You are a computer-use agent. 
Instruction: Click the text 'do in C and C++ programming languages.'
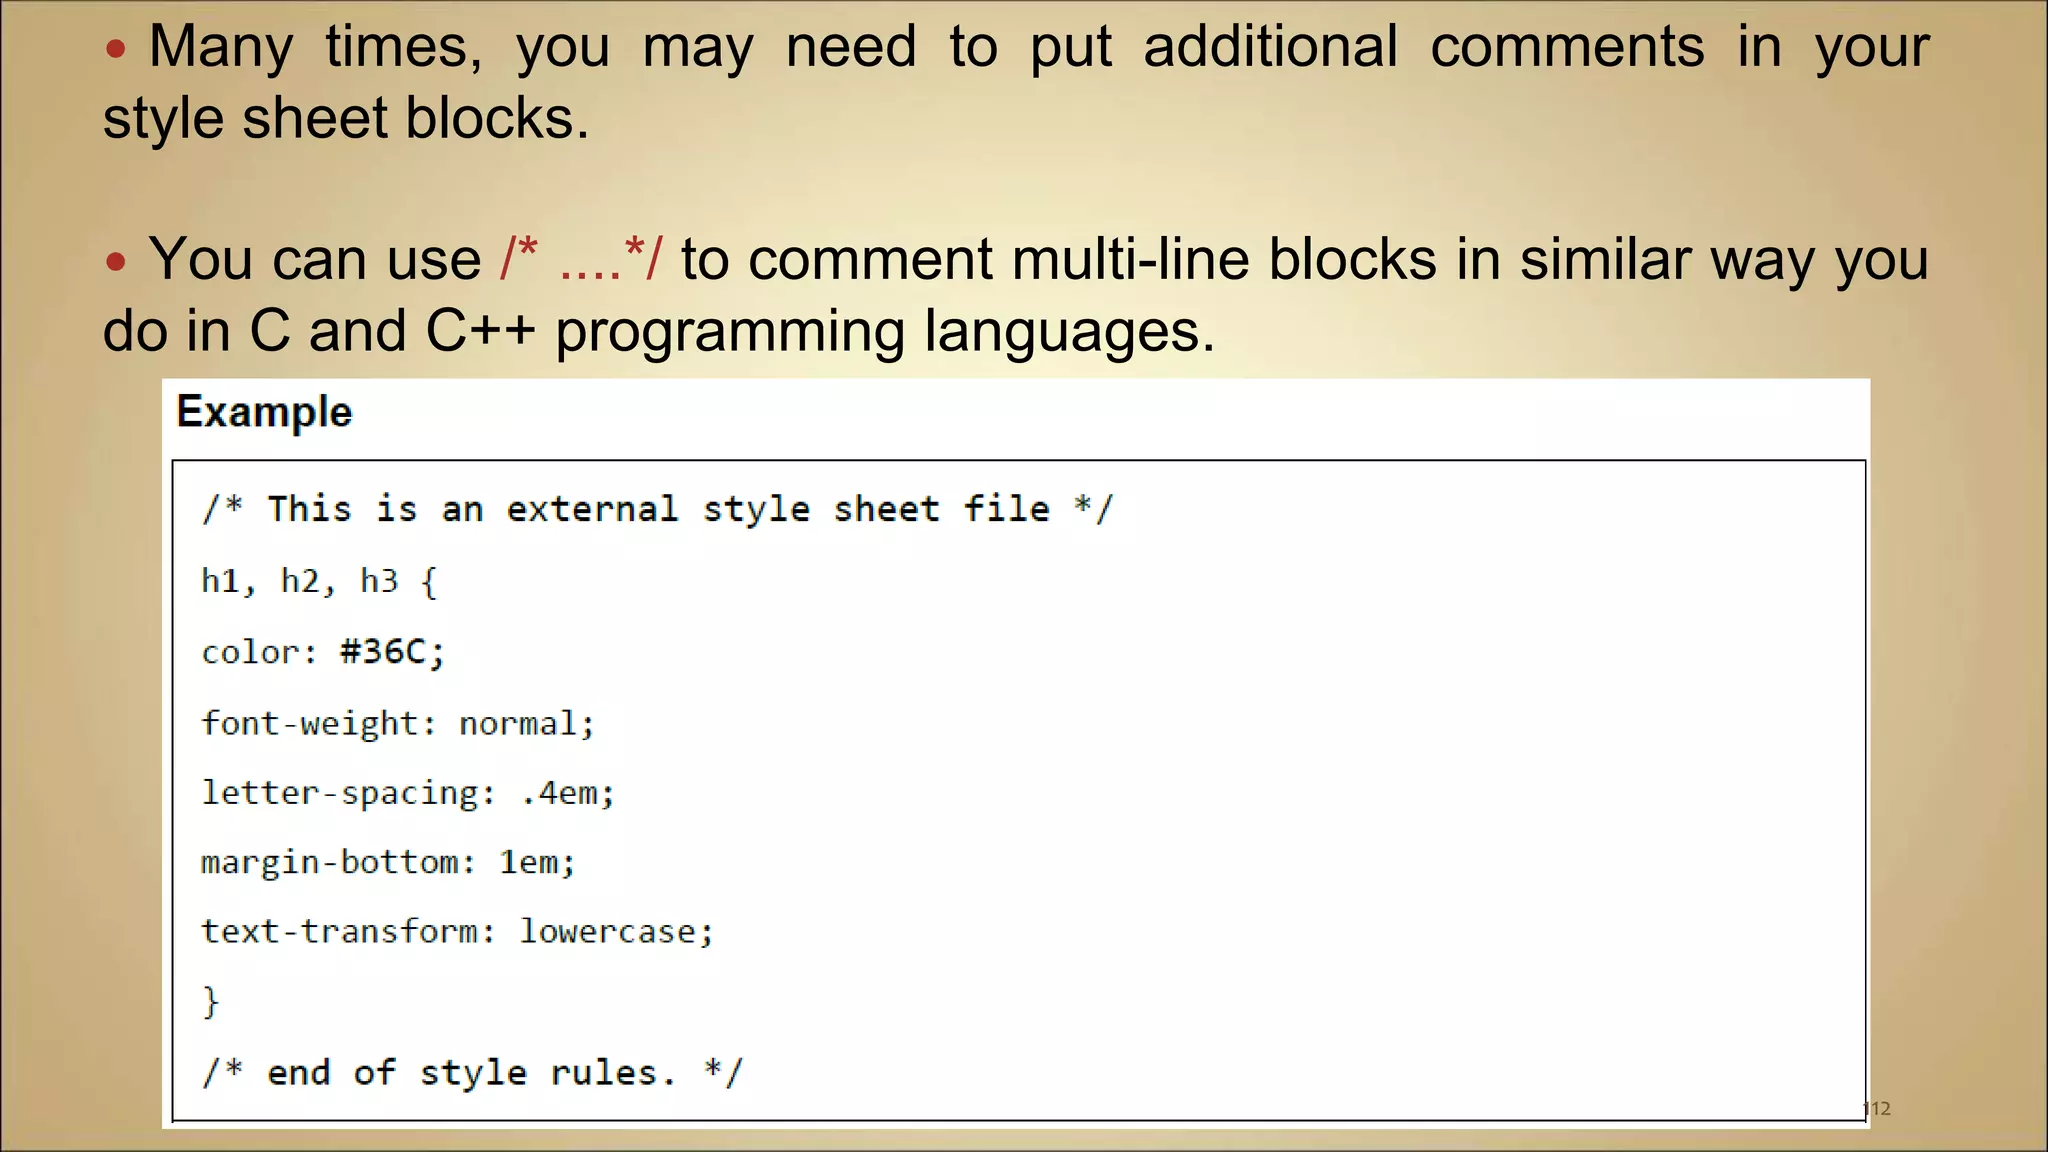click(659, 331)
